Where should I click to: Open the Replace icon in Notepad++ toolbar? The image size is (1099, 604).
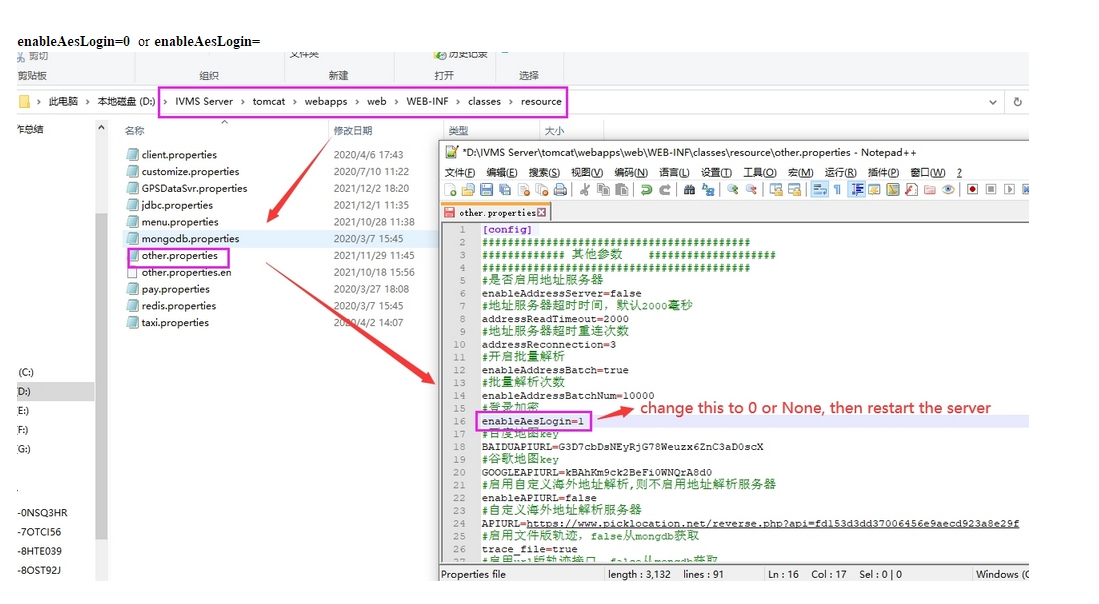(x=708, y=190)
